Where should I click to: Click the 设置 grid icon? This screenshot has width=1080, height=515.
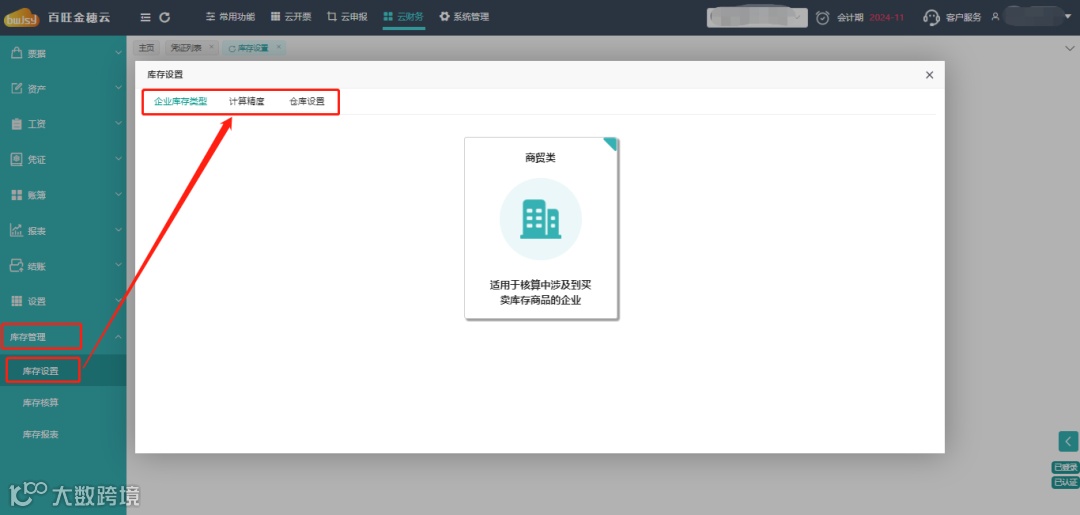pyautogui.click(x=17, y=301)
